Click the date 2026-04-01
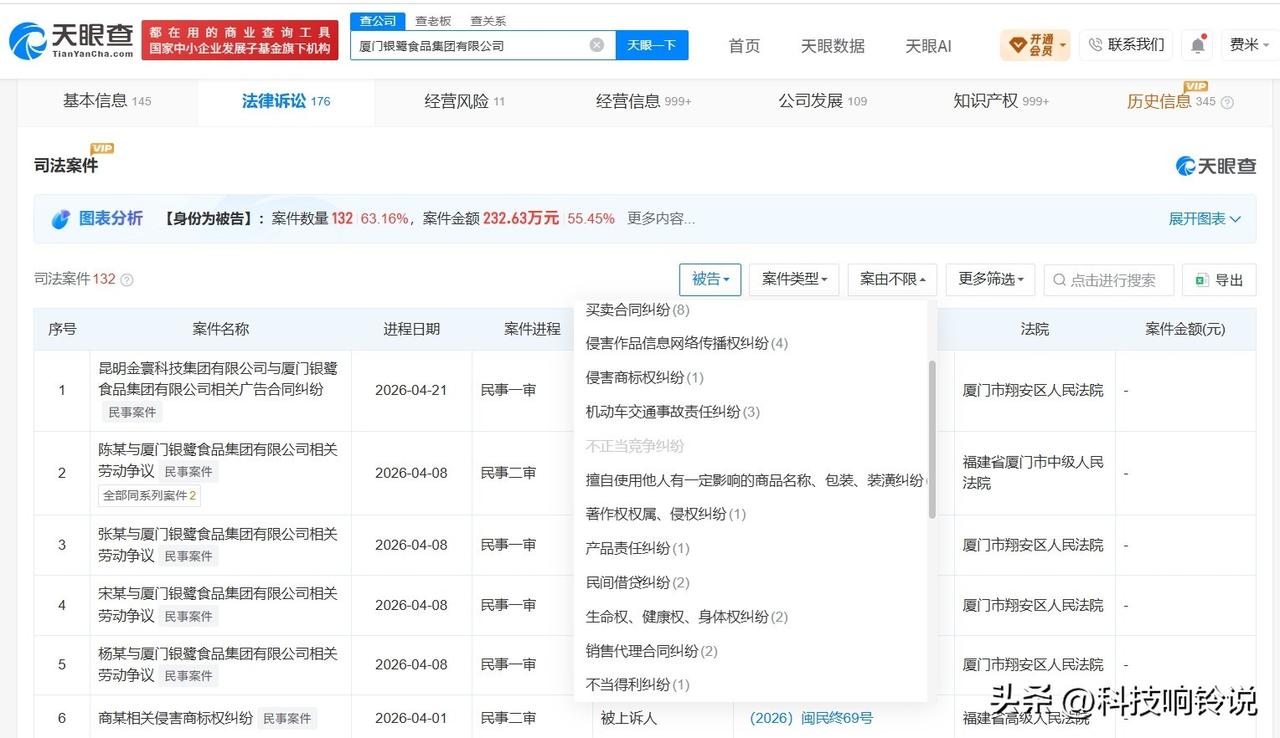This screenshot has height=738, width=1280. tap(411, 718)
